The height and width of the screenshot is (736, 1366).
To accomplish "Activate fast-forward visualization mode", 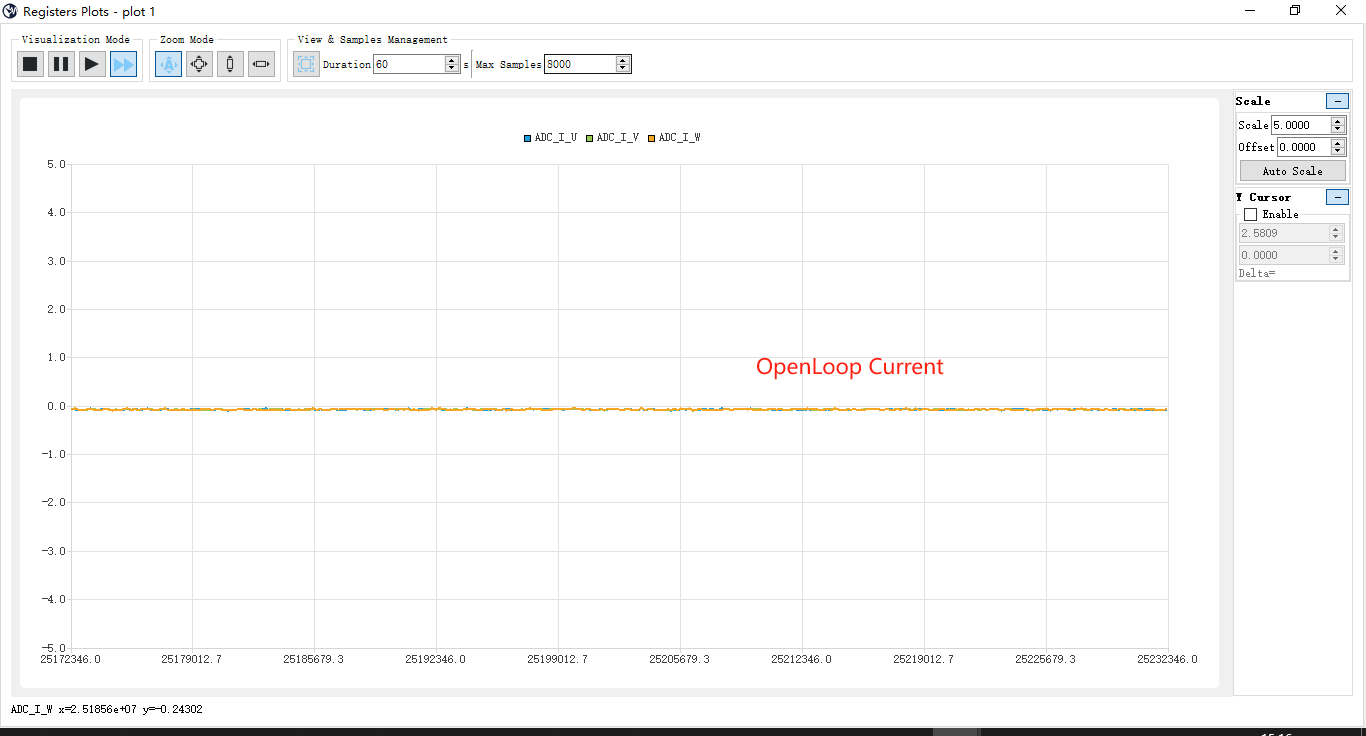I will pos(122,63).
